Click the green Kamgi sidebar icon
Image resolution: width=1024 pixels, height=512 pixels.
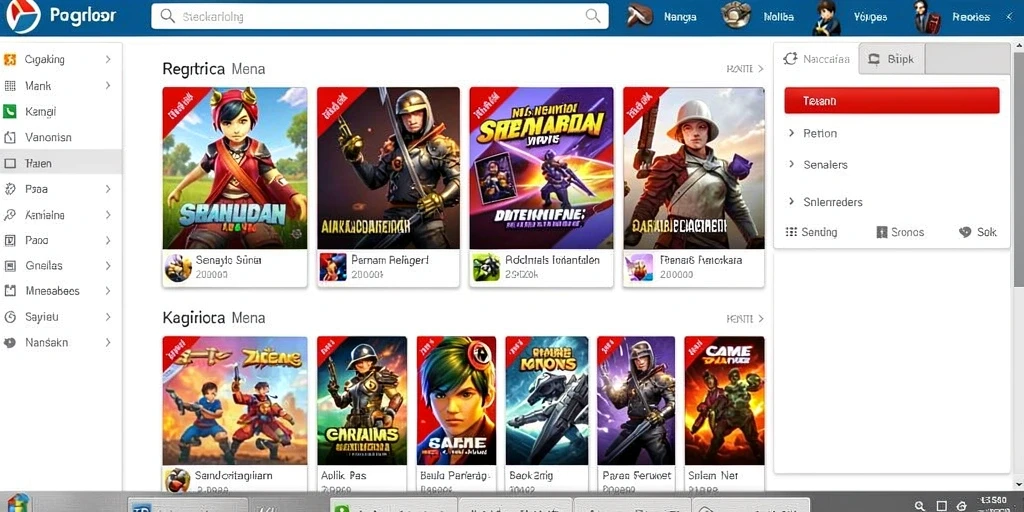pyautogui.click(x=9, y=112)
